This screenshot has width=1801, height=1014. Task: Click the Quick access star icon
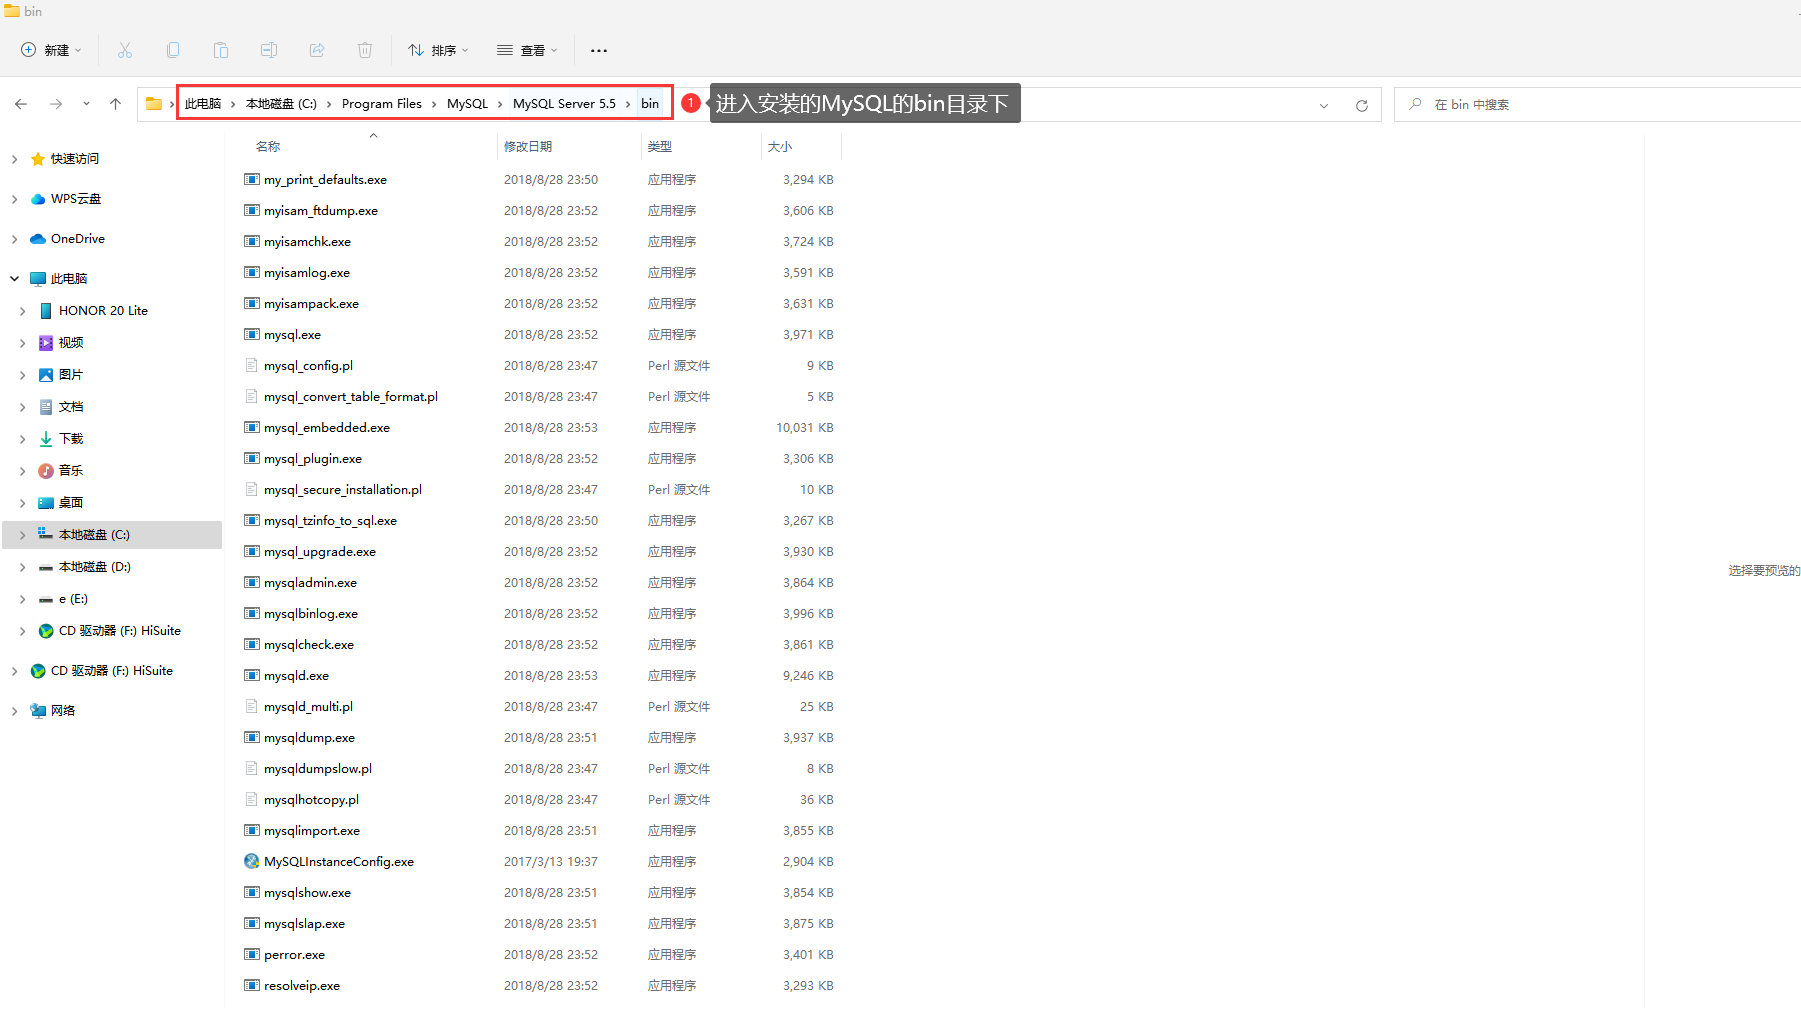point(38,159)
